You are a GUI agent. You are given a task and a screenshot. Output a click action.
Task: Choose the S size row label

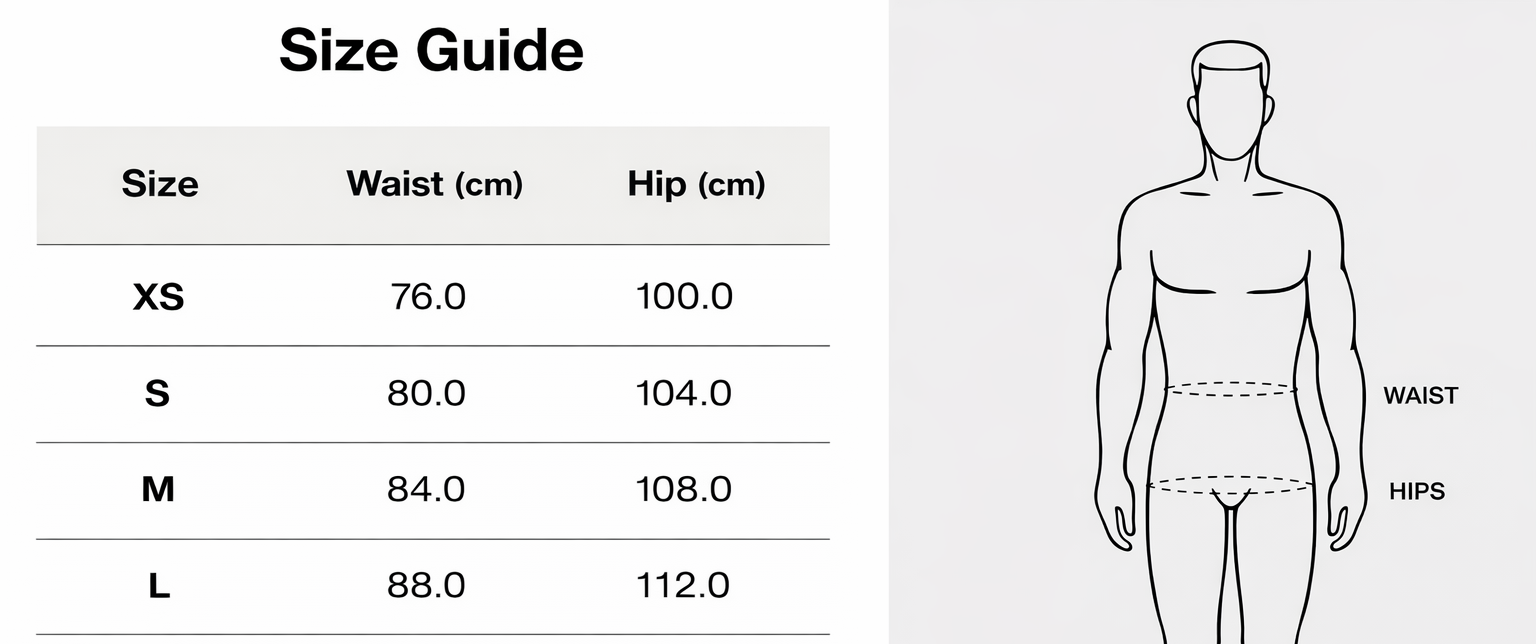click(157, 394)
